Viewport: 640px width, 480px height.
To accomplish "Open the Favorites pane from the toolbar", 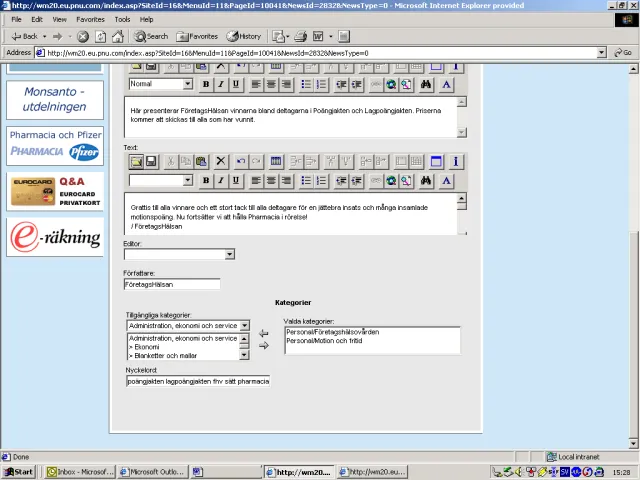I will click(197, 36).
